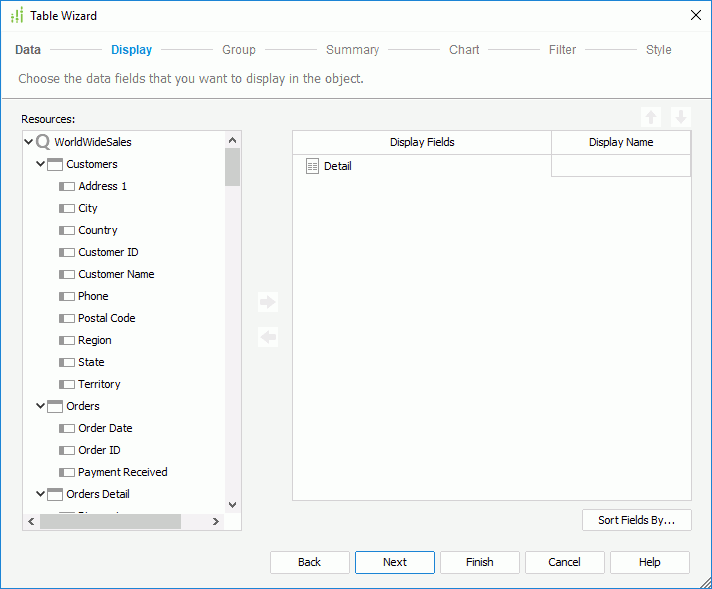Select the Customer Name field label

(116, 274)
